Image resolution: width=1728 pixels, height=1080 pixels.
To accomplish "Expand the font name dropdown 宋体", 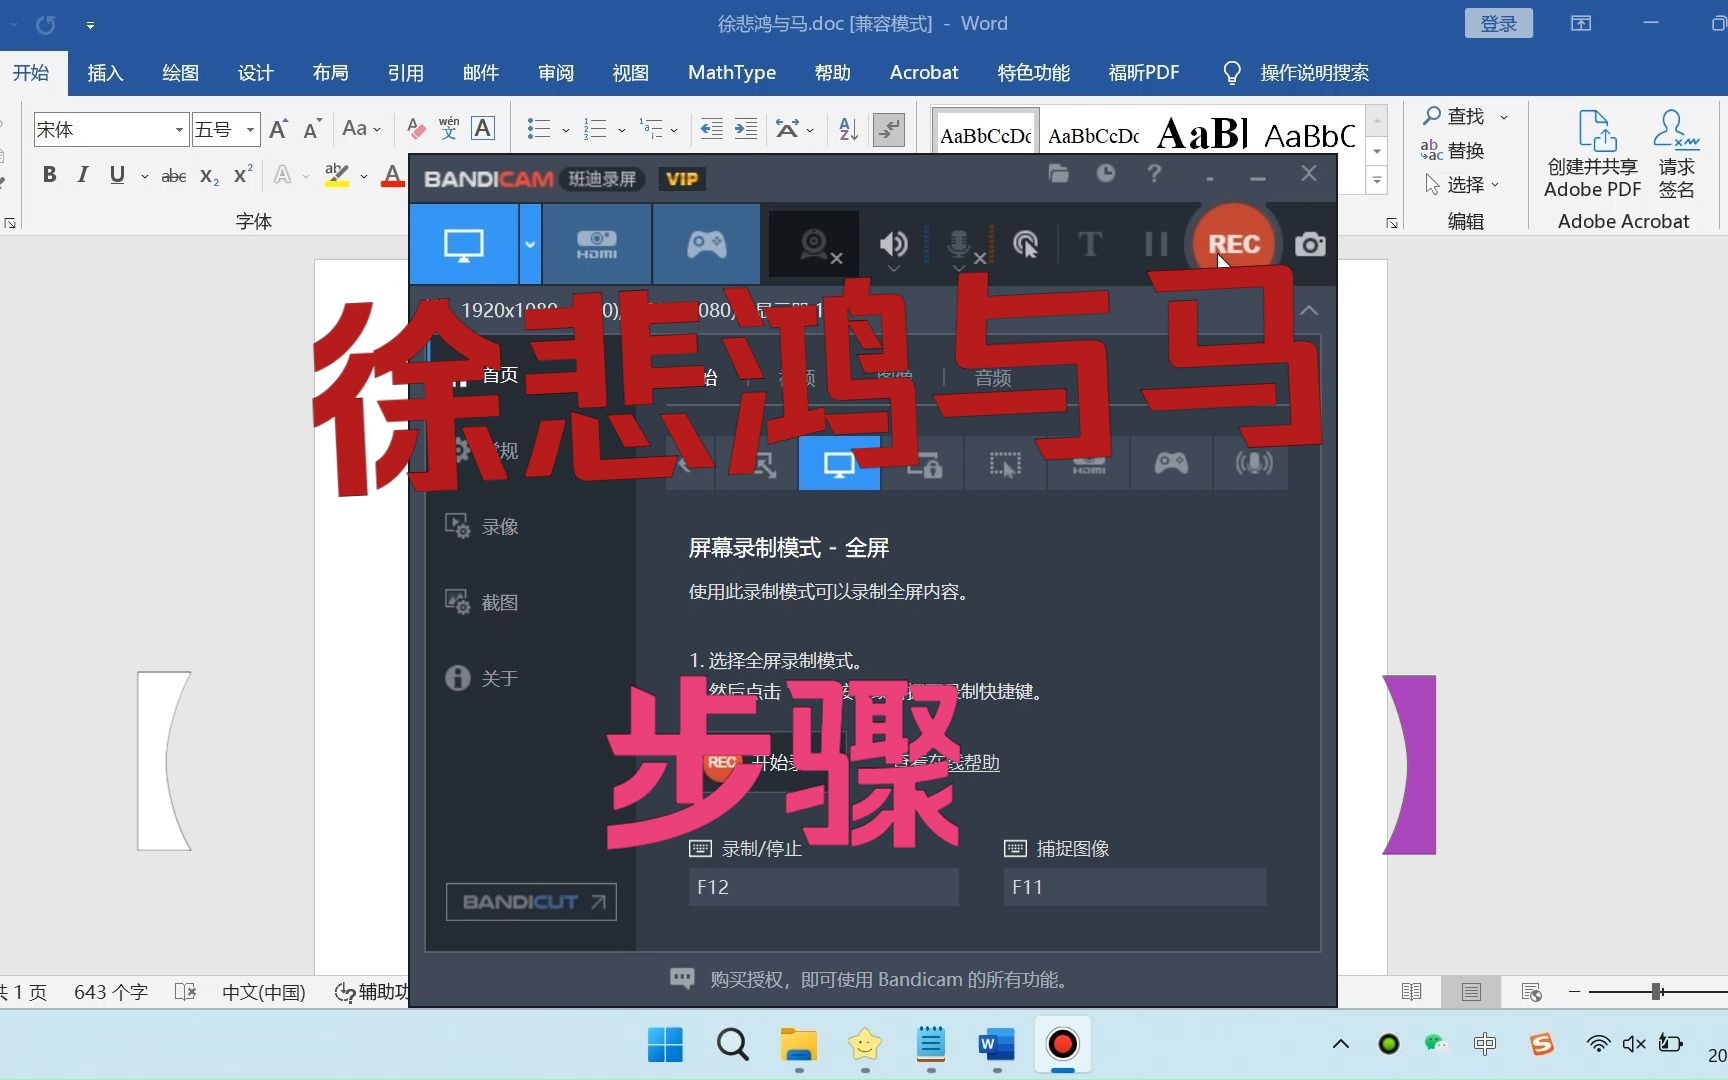I will click(179, 130).
